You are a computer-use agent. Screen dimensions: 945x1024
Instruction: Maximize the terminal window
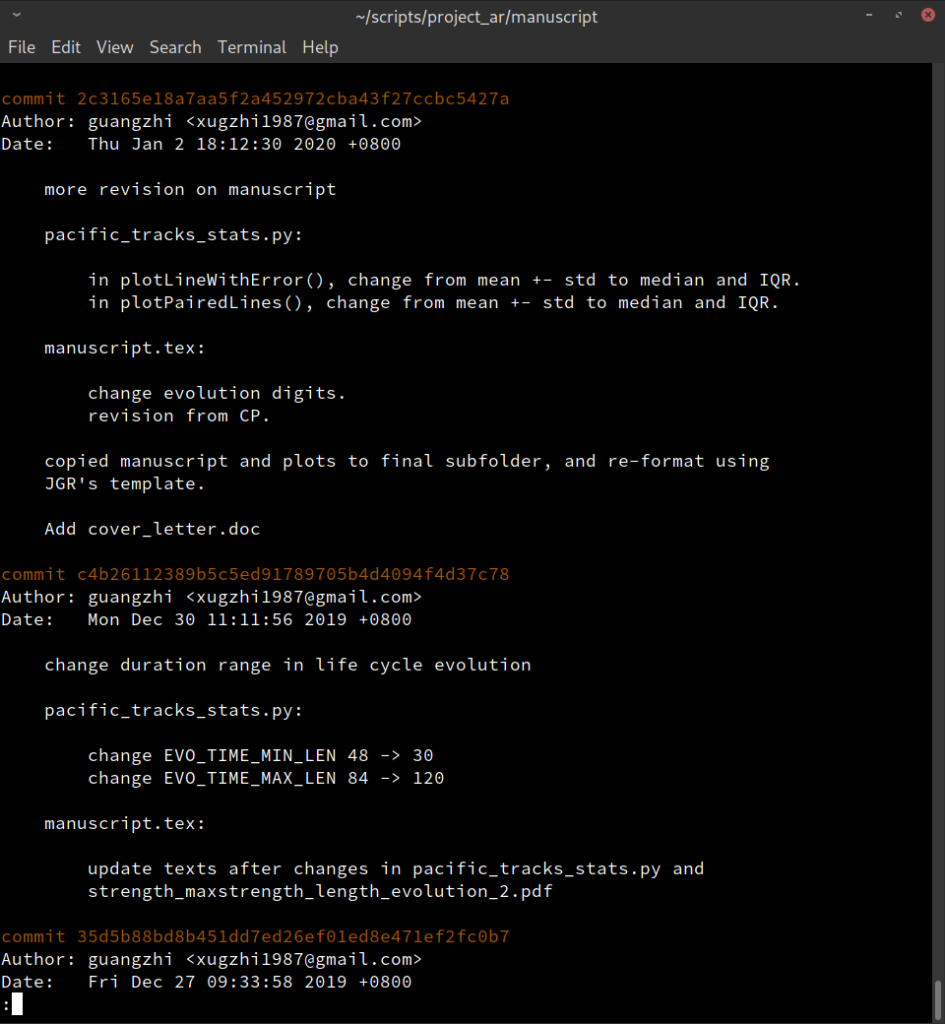899,14
